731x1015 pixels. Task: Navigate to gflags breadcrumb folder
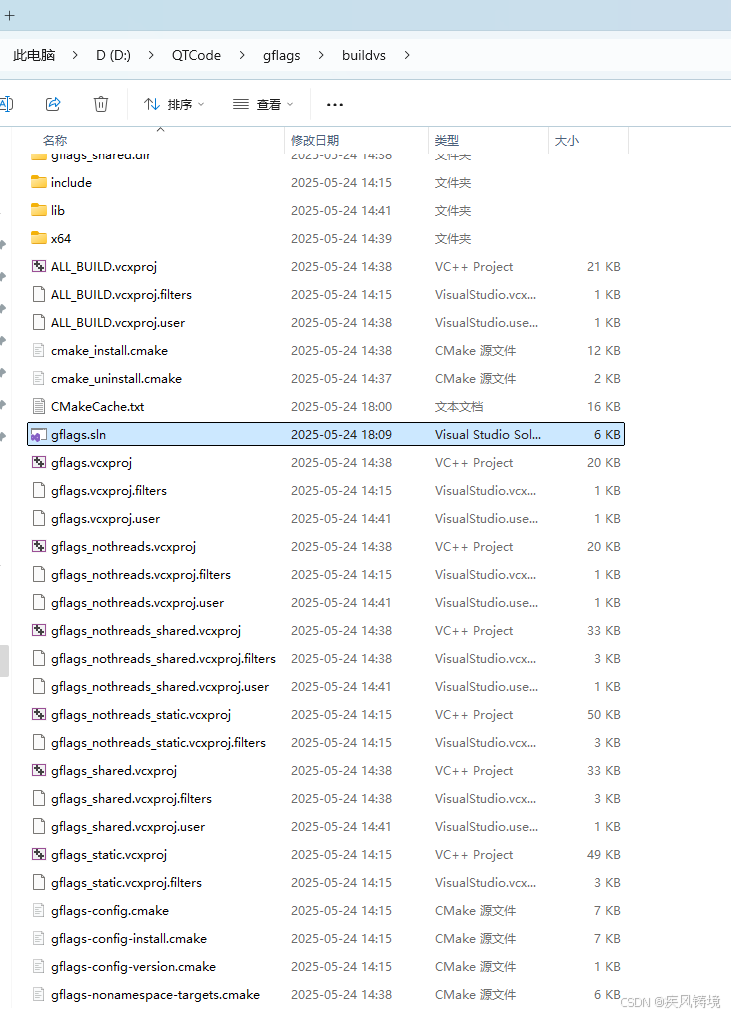point(282,55)
